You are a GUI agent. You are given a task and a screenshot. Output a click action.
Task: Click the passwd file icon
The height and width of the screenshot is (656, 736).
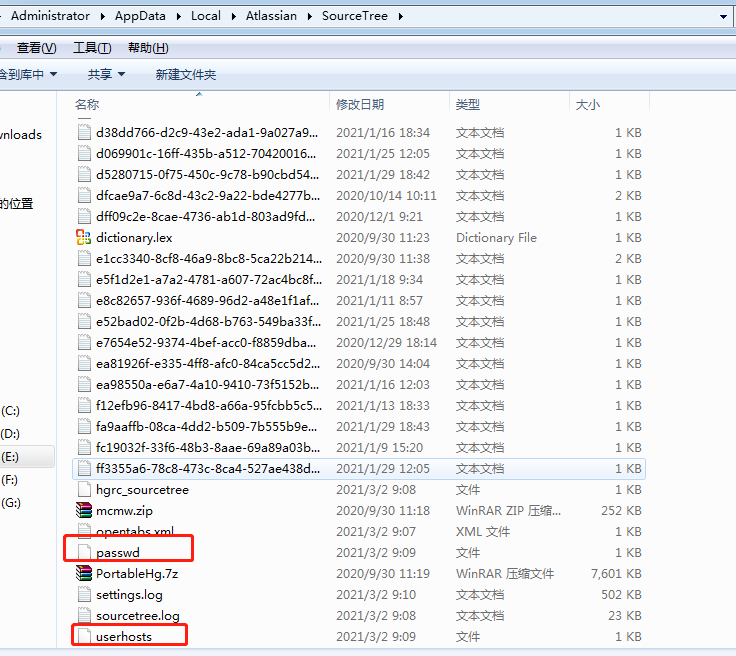(84, 552)
